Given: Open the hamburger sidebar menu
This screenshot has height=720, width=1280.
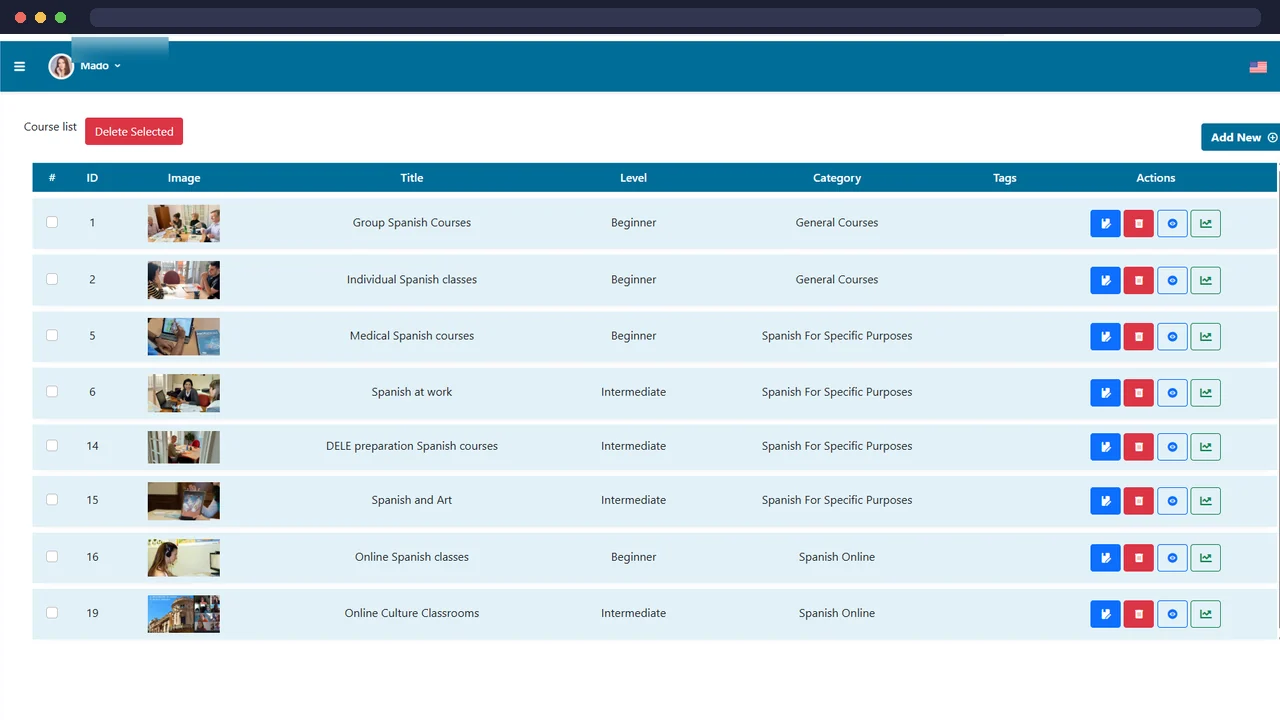Looking at the screenshot, I should pos(19,67).
